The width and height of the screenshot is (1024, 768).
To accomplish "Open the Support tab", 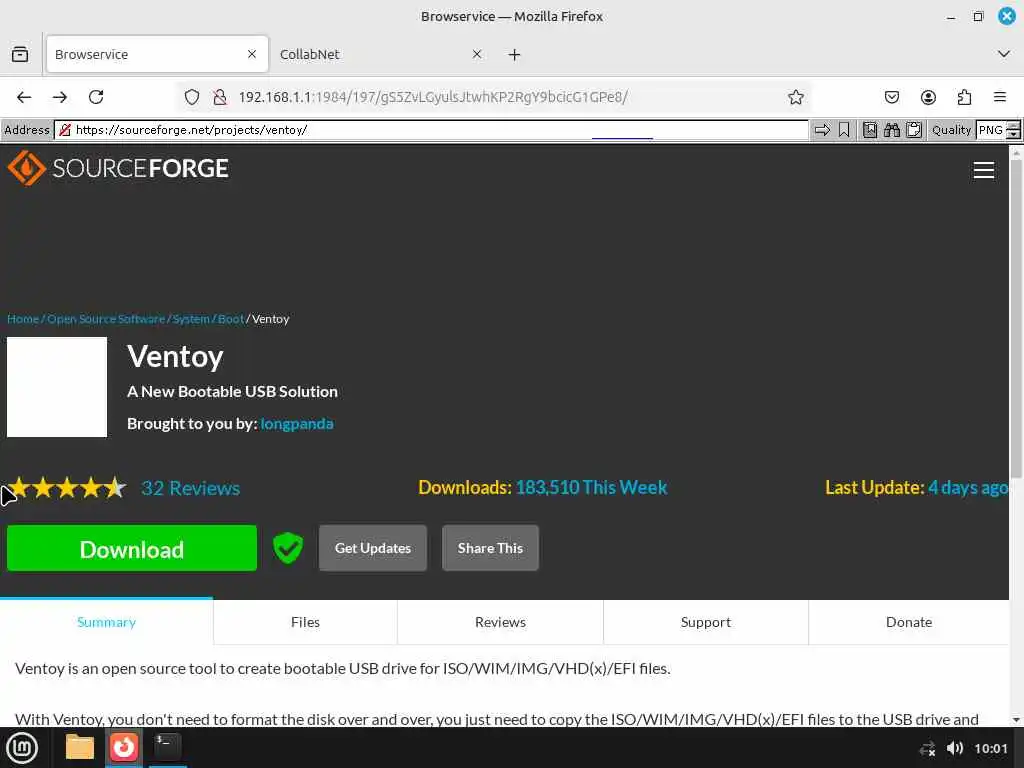I will [x=706, y=622].
